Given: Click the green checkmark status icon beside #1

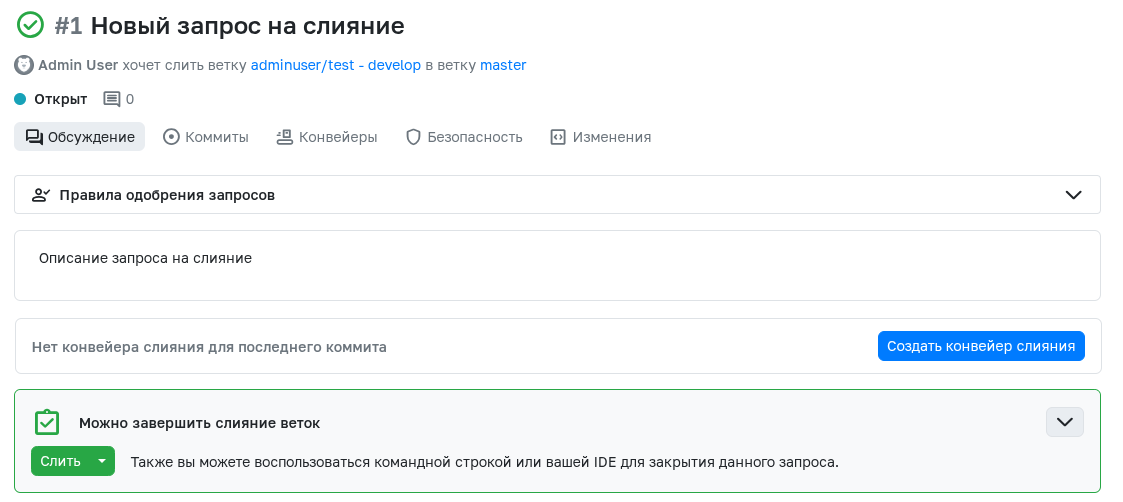Looking at the screenshot, I should [x=30, y=25].
